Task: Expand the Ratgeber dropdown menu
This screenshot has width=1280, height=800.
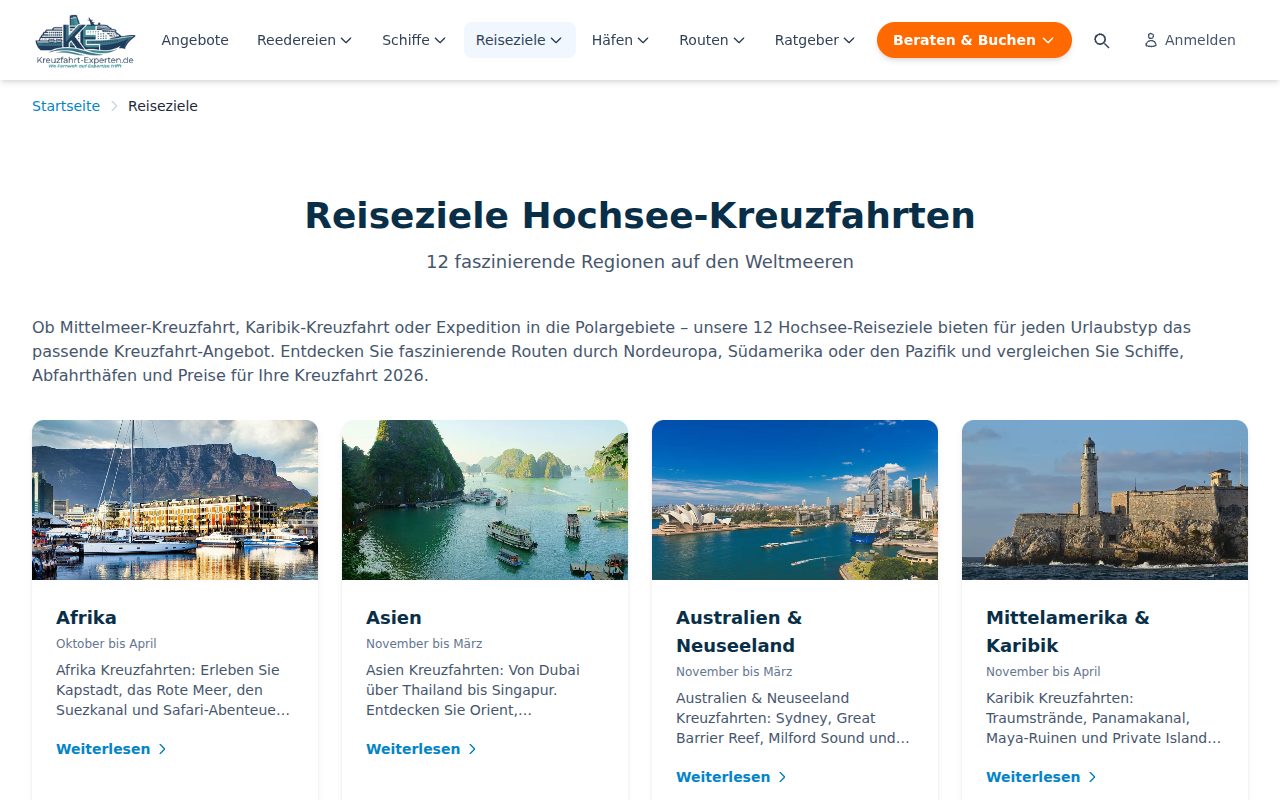Action: (x=815, y=40)
